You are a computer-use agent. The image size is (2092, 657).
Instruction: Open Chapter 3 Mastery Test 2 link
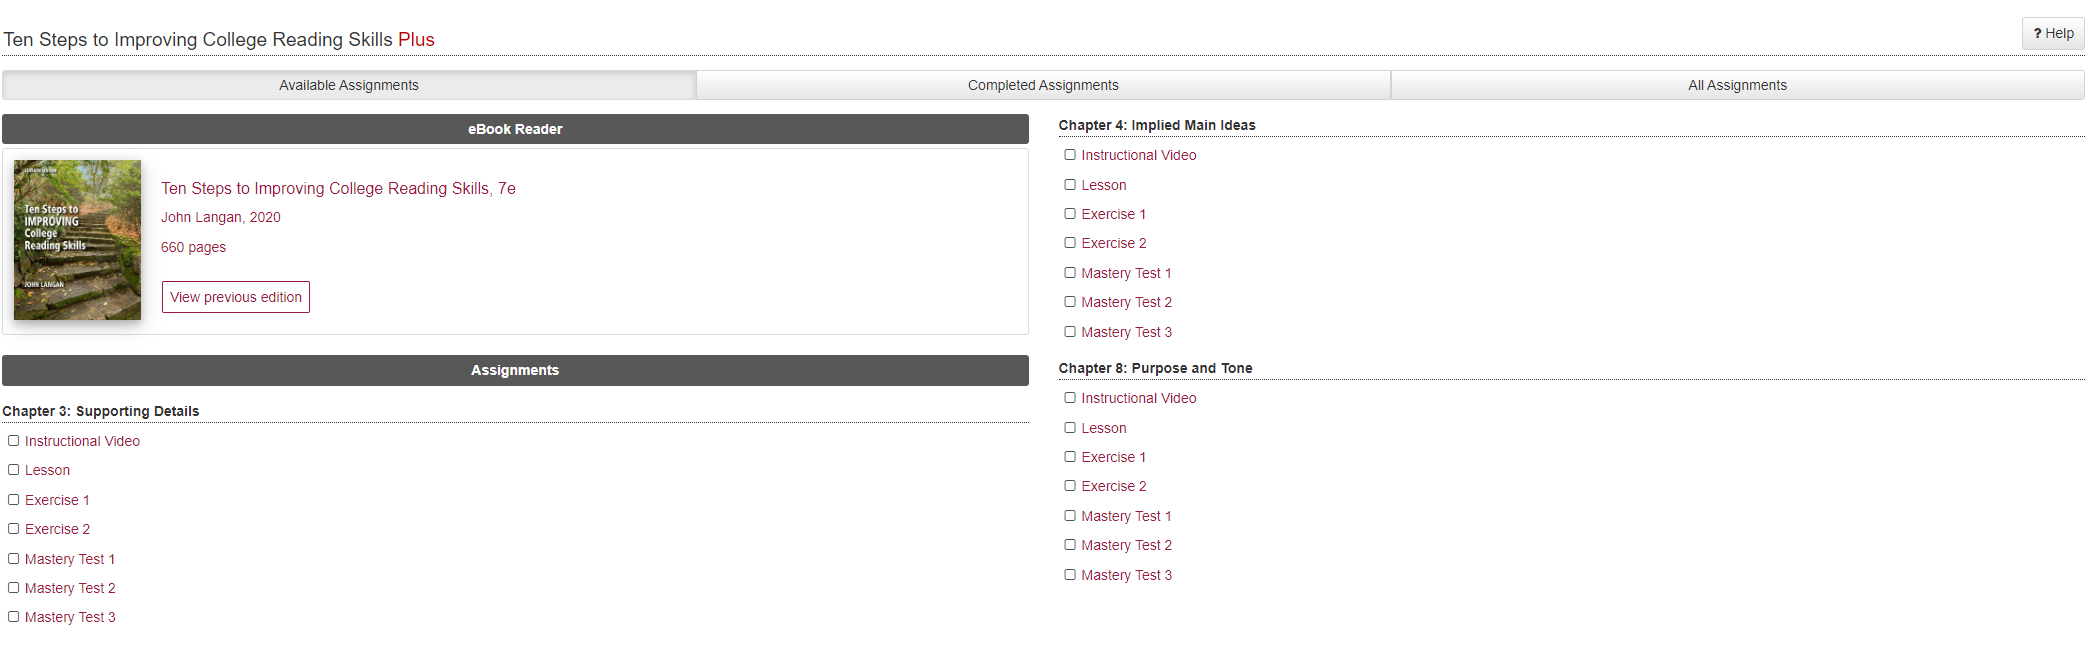coord(70,588)
